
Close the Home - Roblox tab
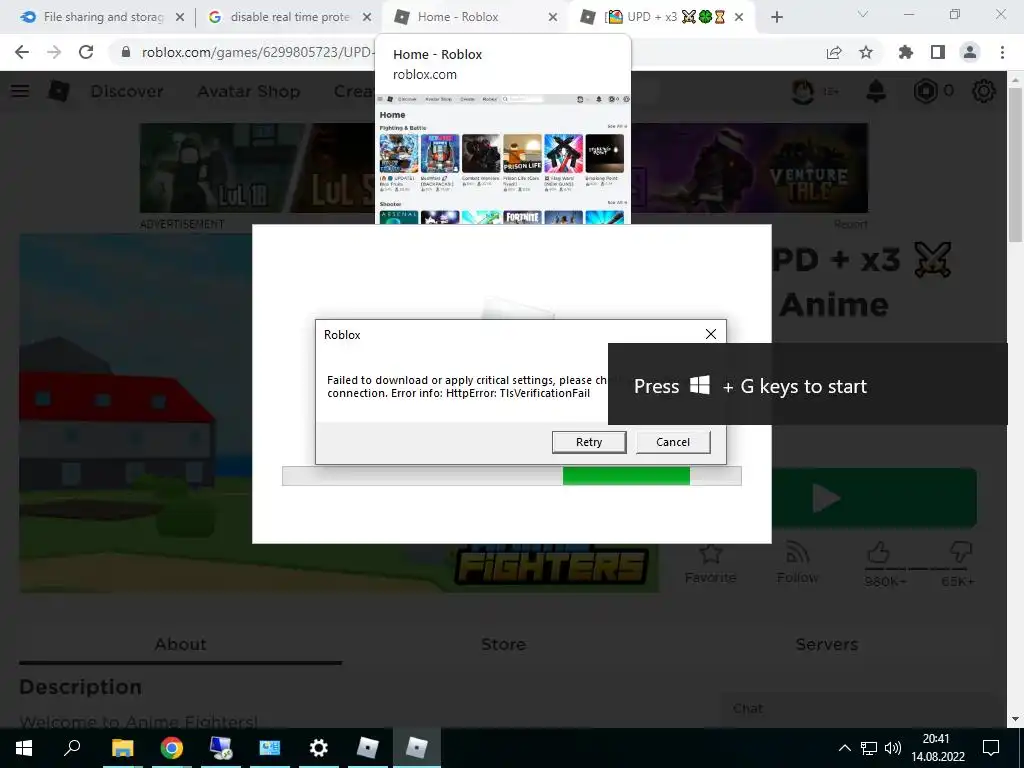(x=552, y=17)
